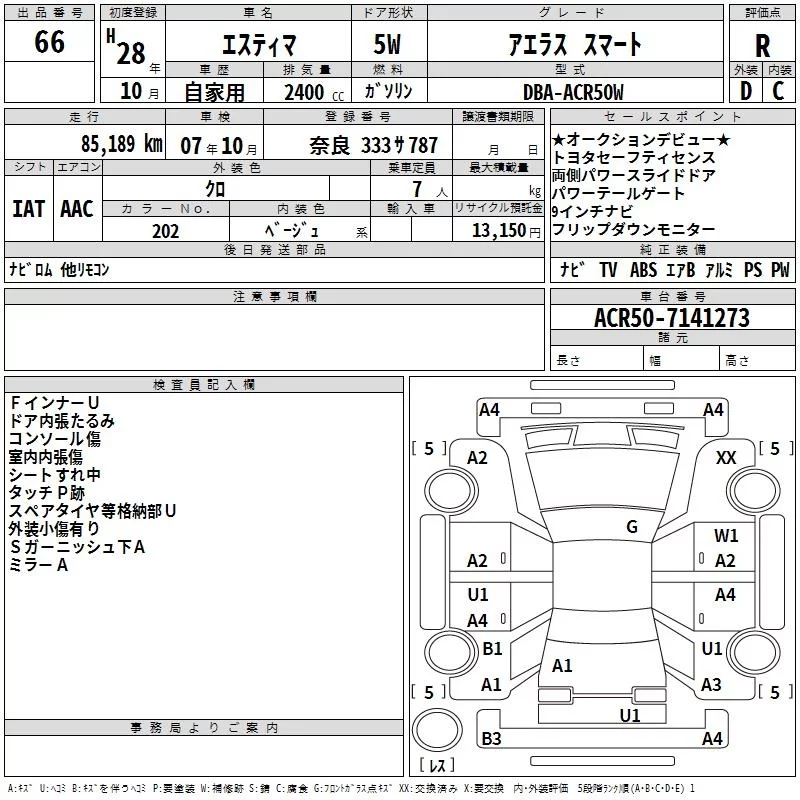This screenshot has width=800, height=800.
Task: Click the inspector note "コンソール傷"
Action: click(x=55, y=439)
